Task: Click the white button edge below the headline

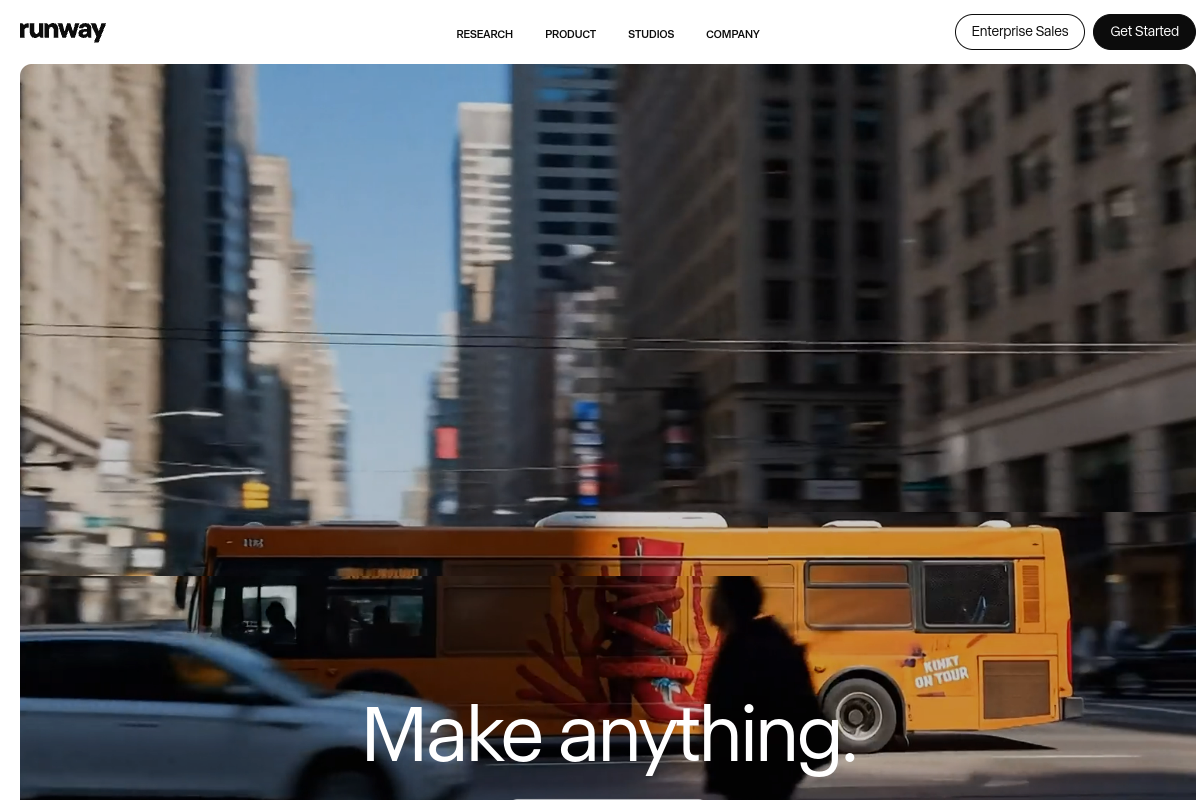Action: [x=607, y=797]
